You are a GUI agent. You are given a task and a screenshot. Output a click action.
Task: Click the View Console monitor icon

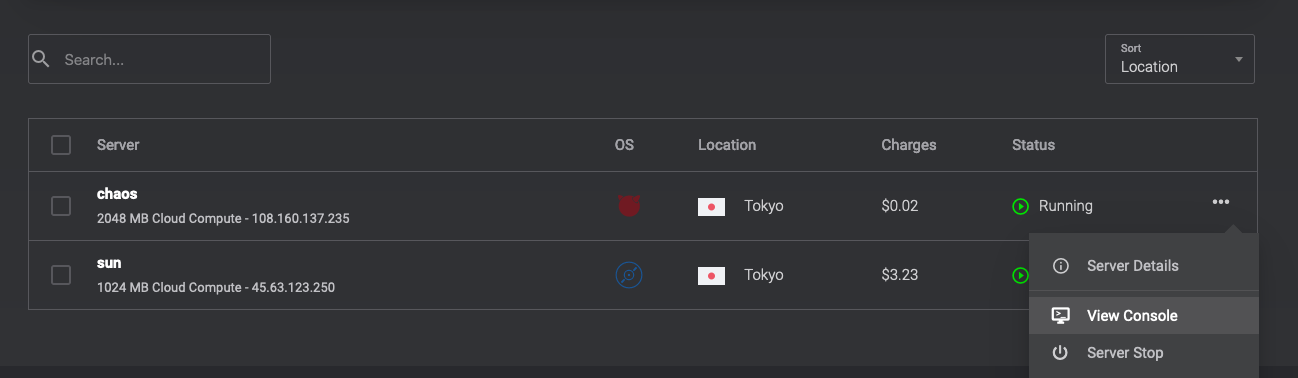(x=1061, y=315)
